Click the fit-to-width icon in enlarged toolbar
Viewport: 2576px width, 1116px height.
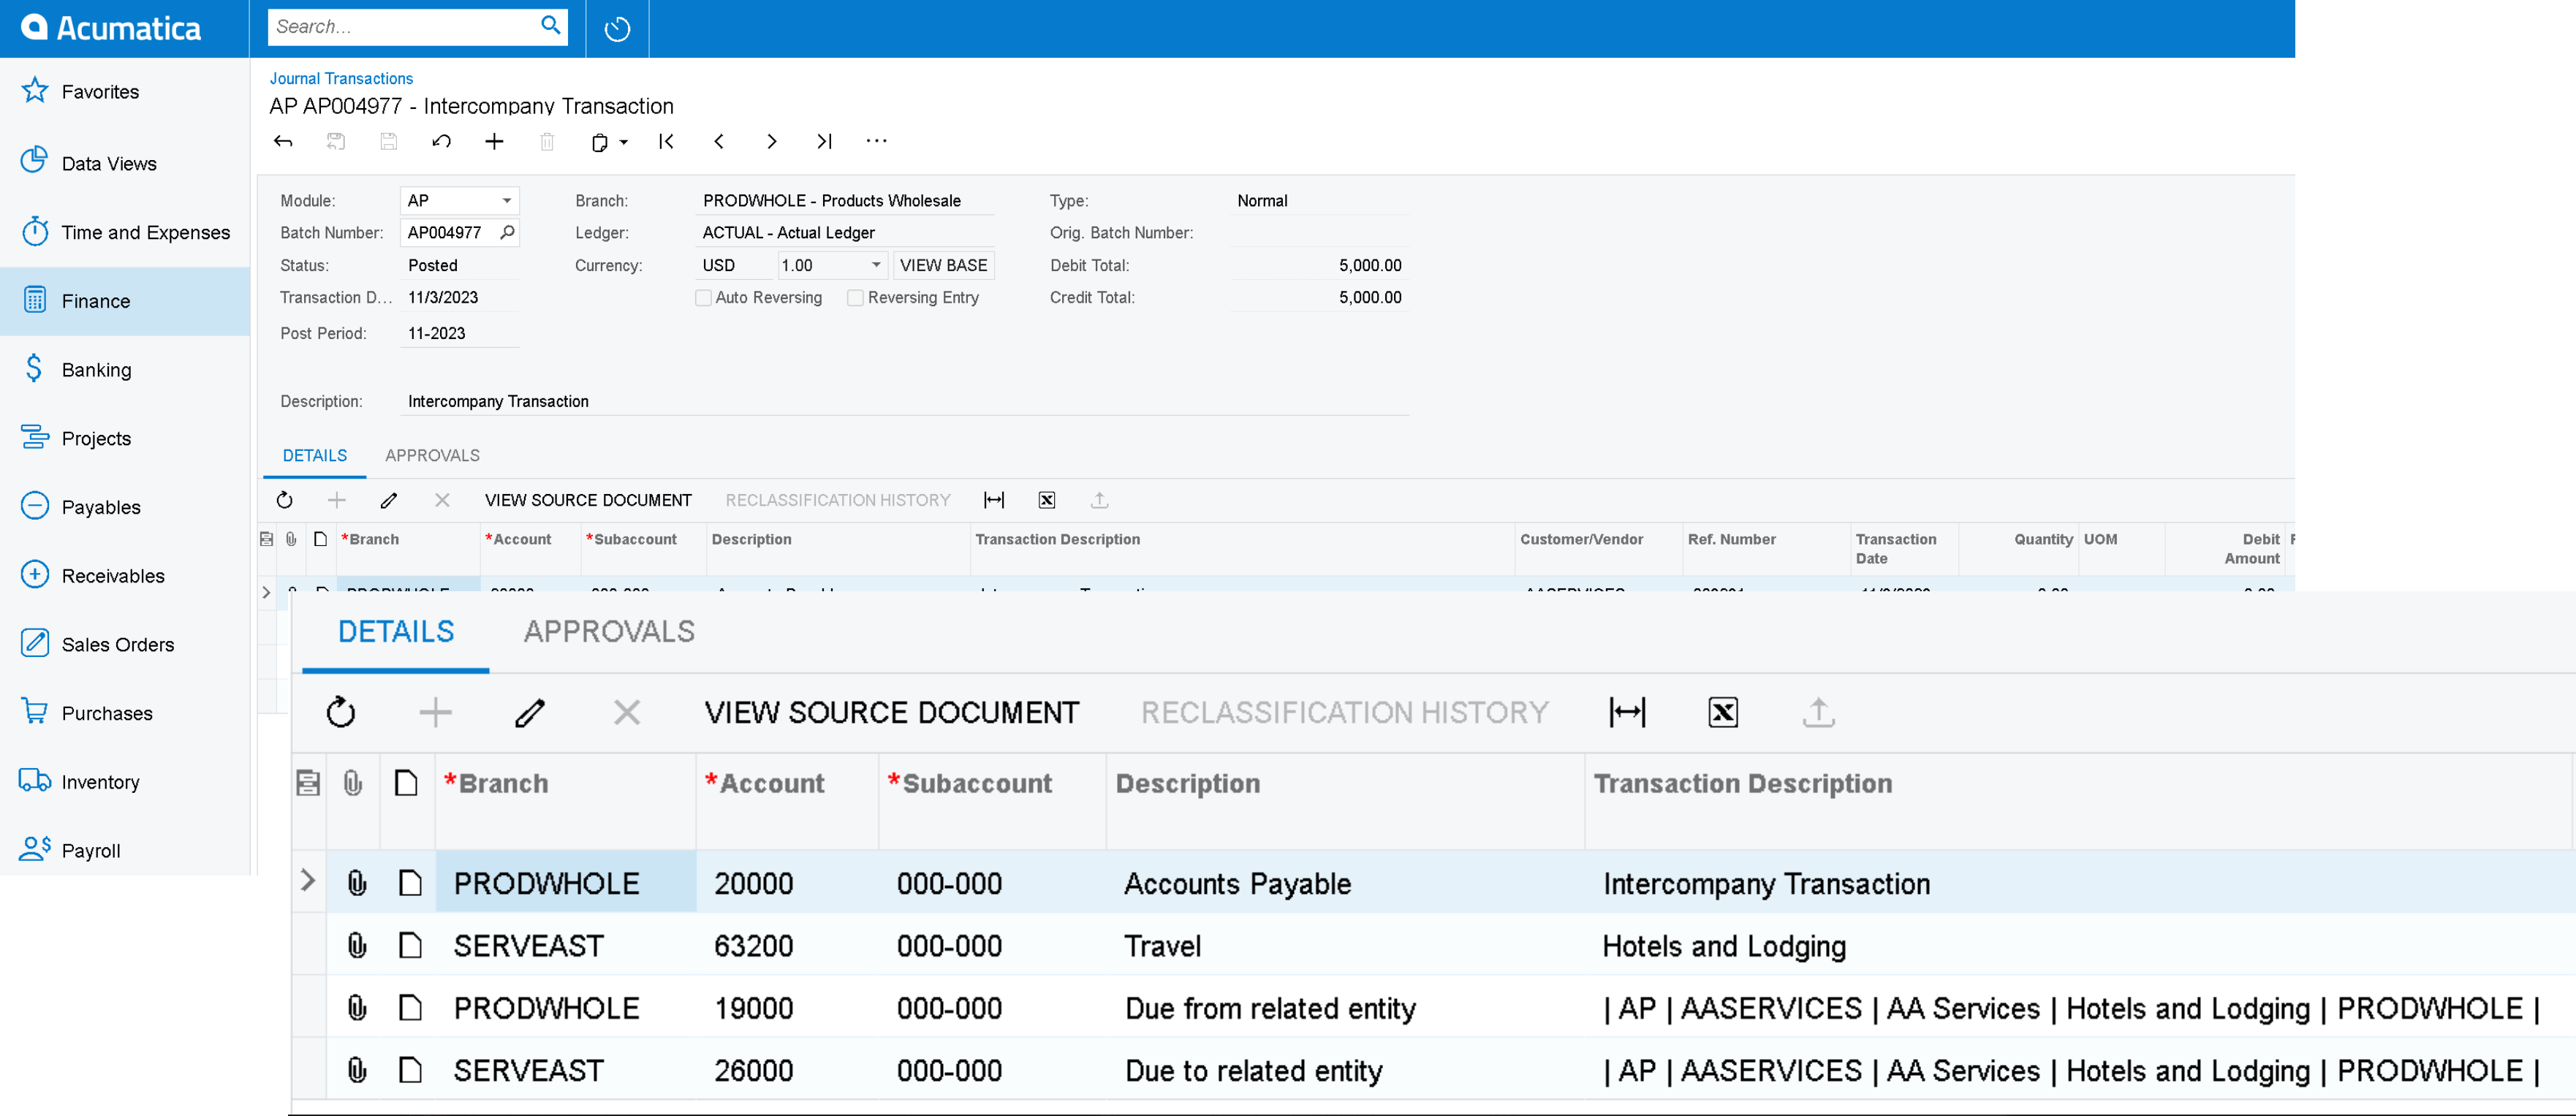click(x=1627, y=712)
